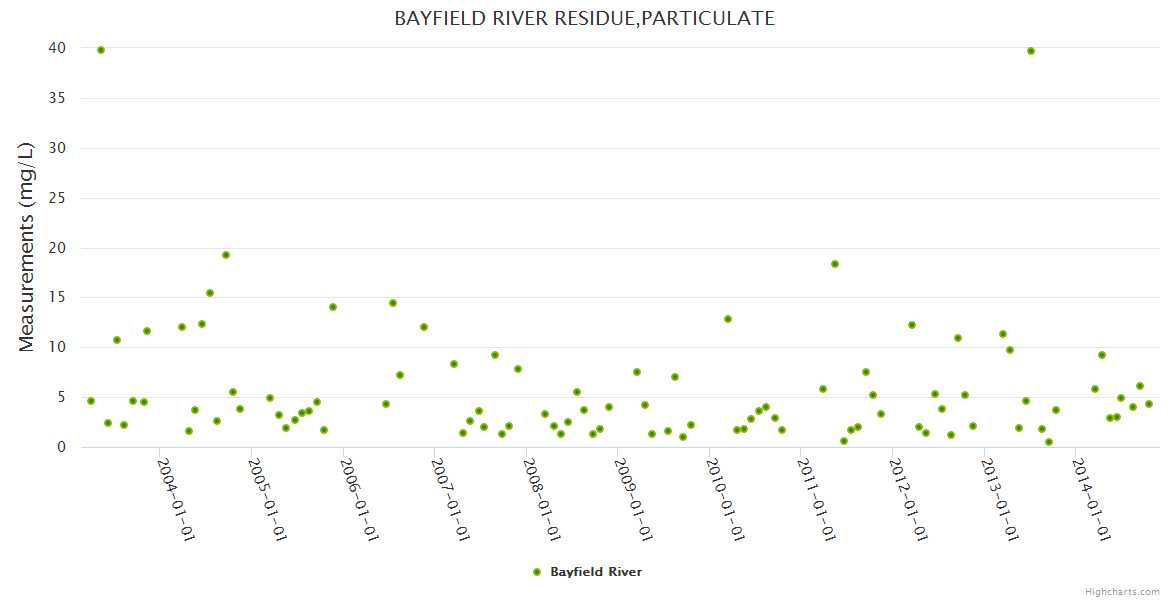This screenshot has width=1170, height=600.
Task: Select the rightmost data point on the chart
Action: pyautogui.click(x=1149, y=404)
